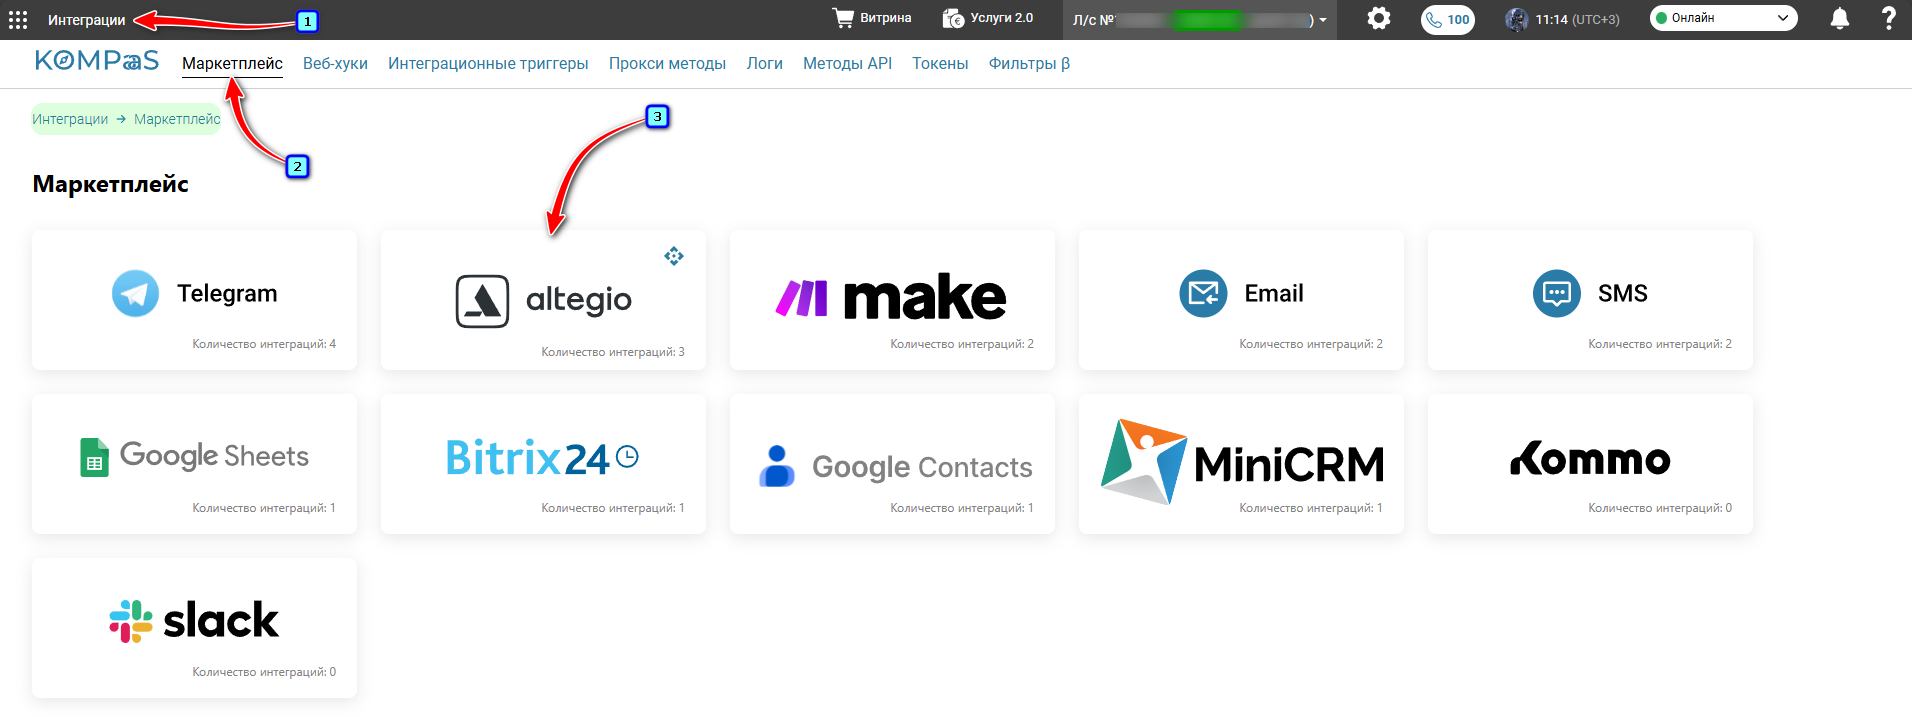Click the Интеграции title in top bar
Screen dimensions: 1912x717
[86, 20]
